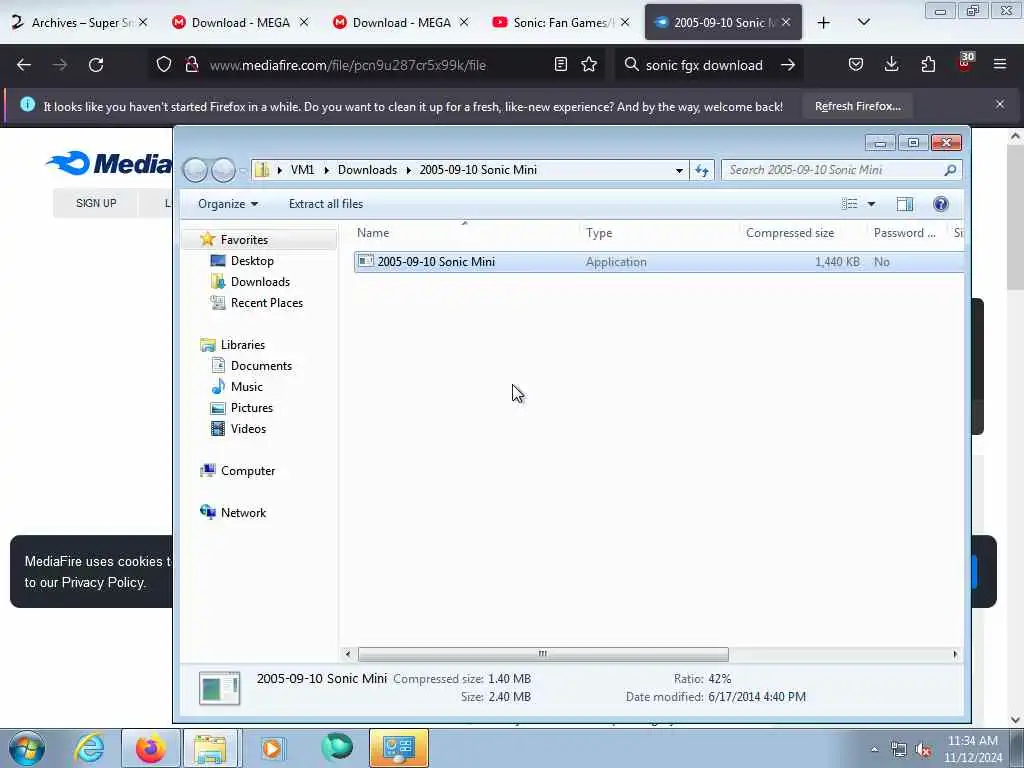The image size is (1024, 768).
Task: Open the Firefox hamburger menu
Action: pos(1000,64)
